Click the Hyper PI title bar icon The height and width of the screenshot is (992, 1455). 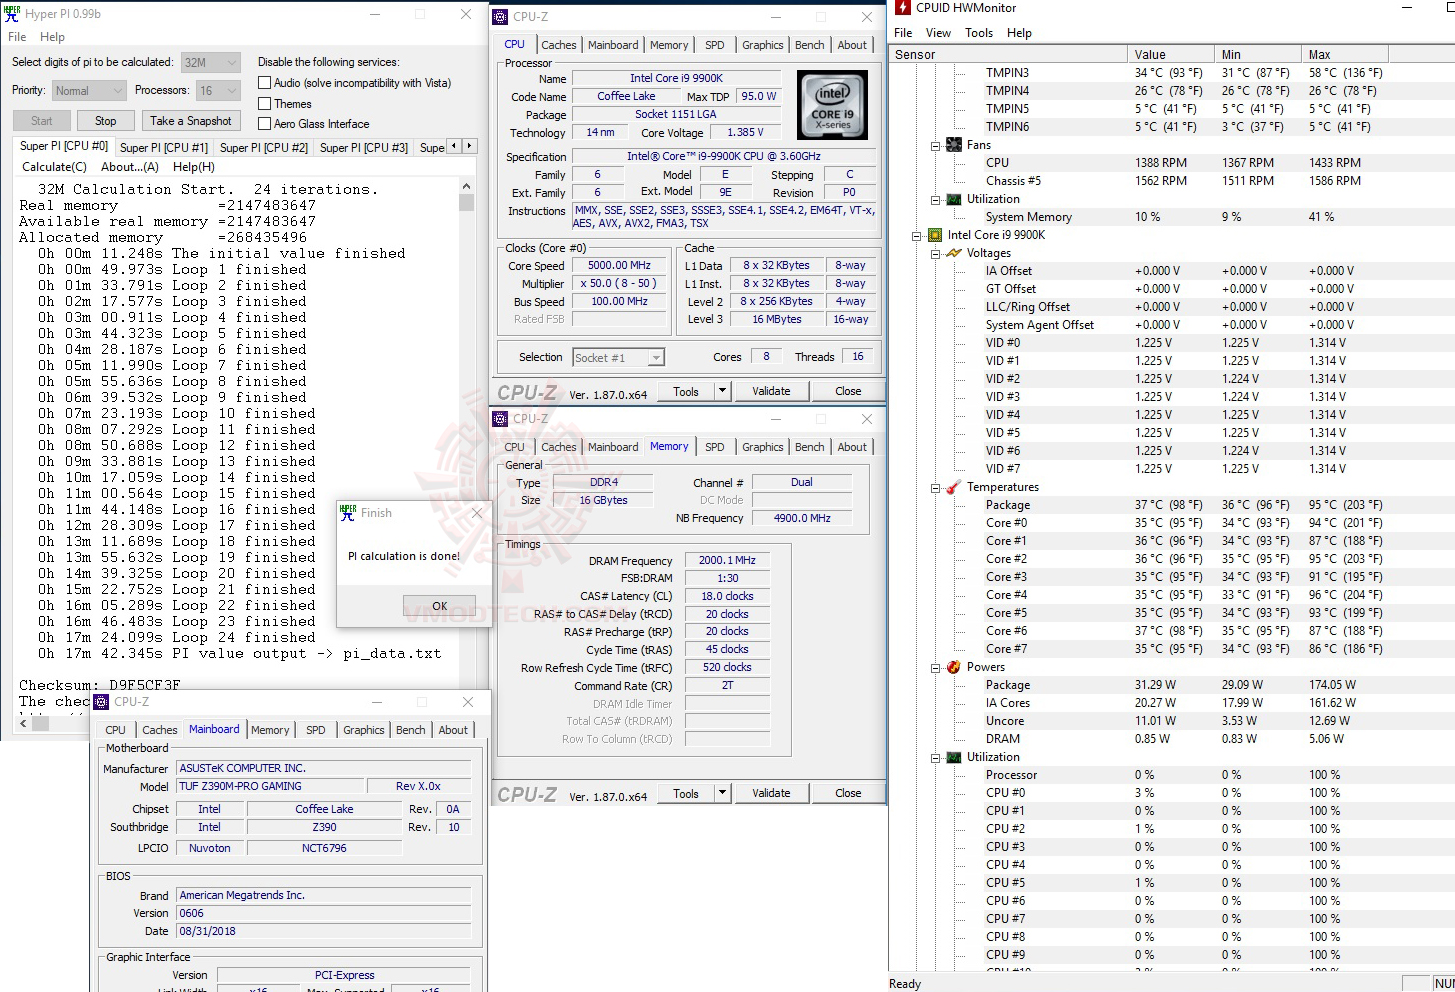(11, 13)
